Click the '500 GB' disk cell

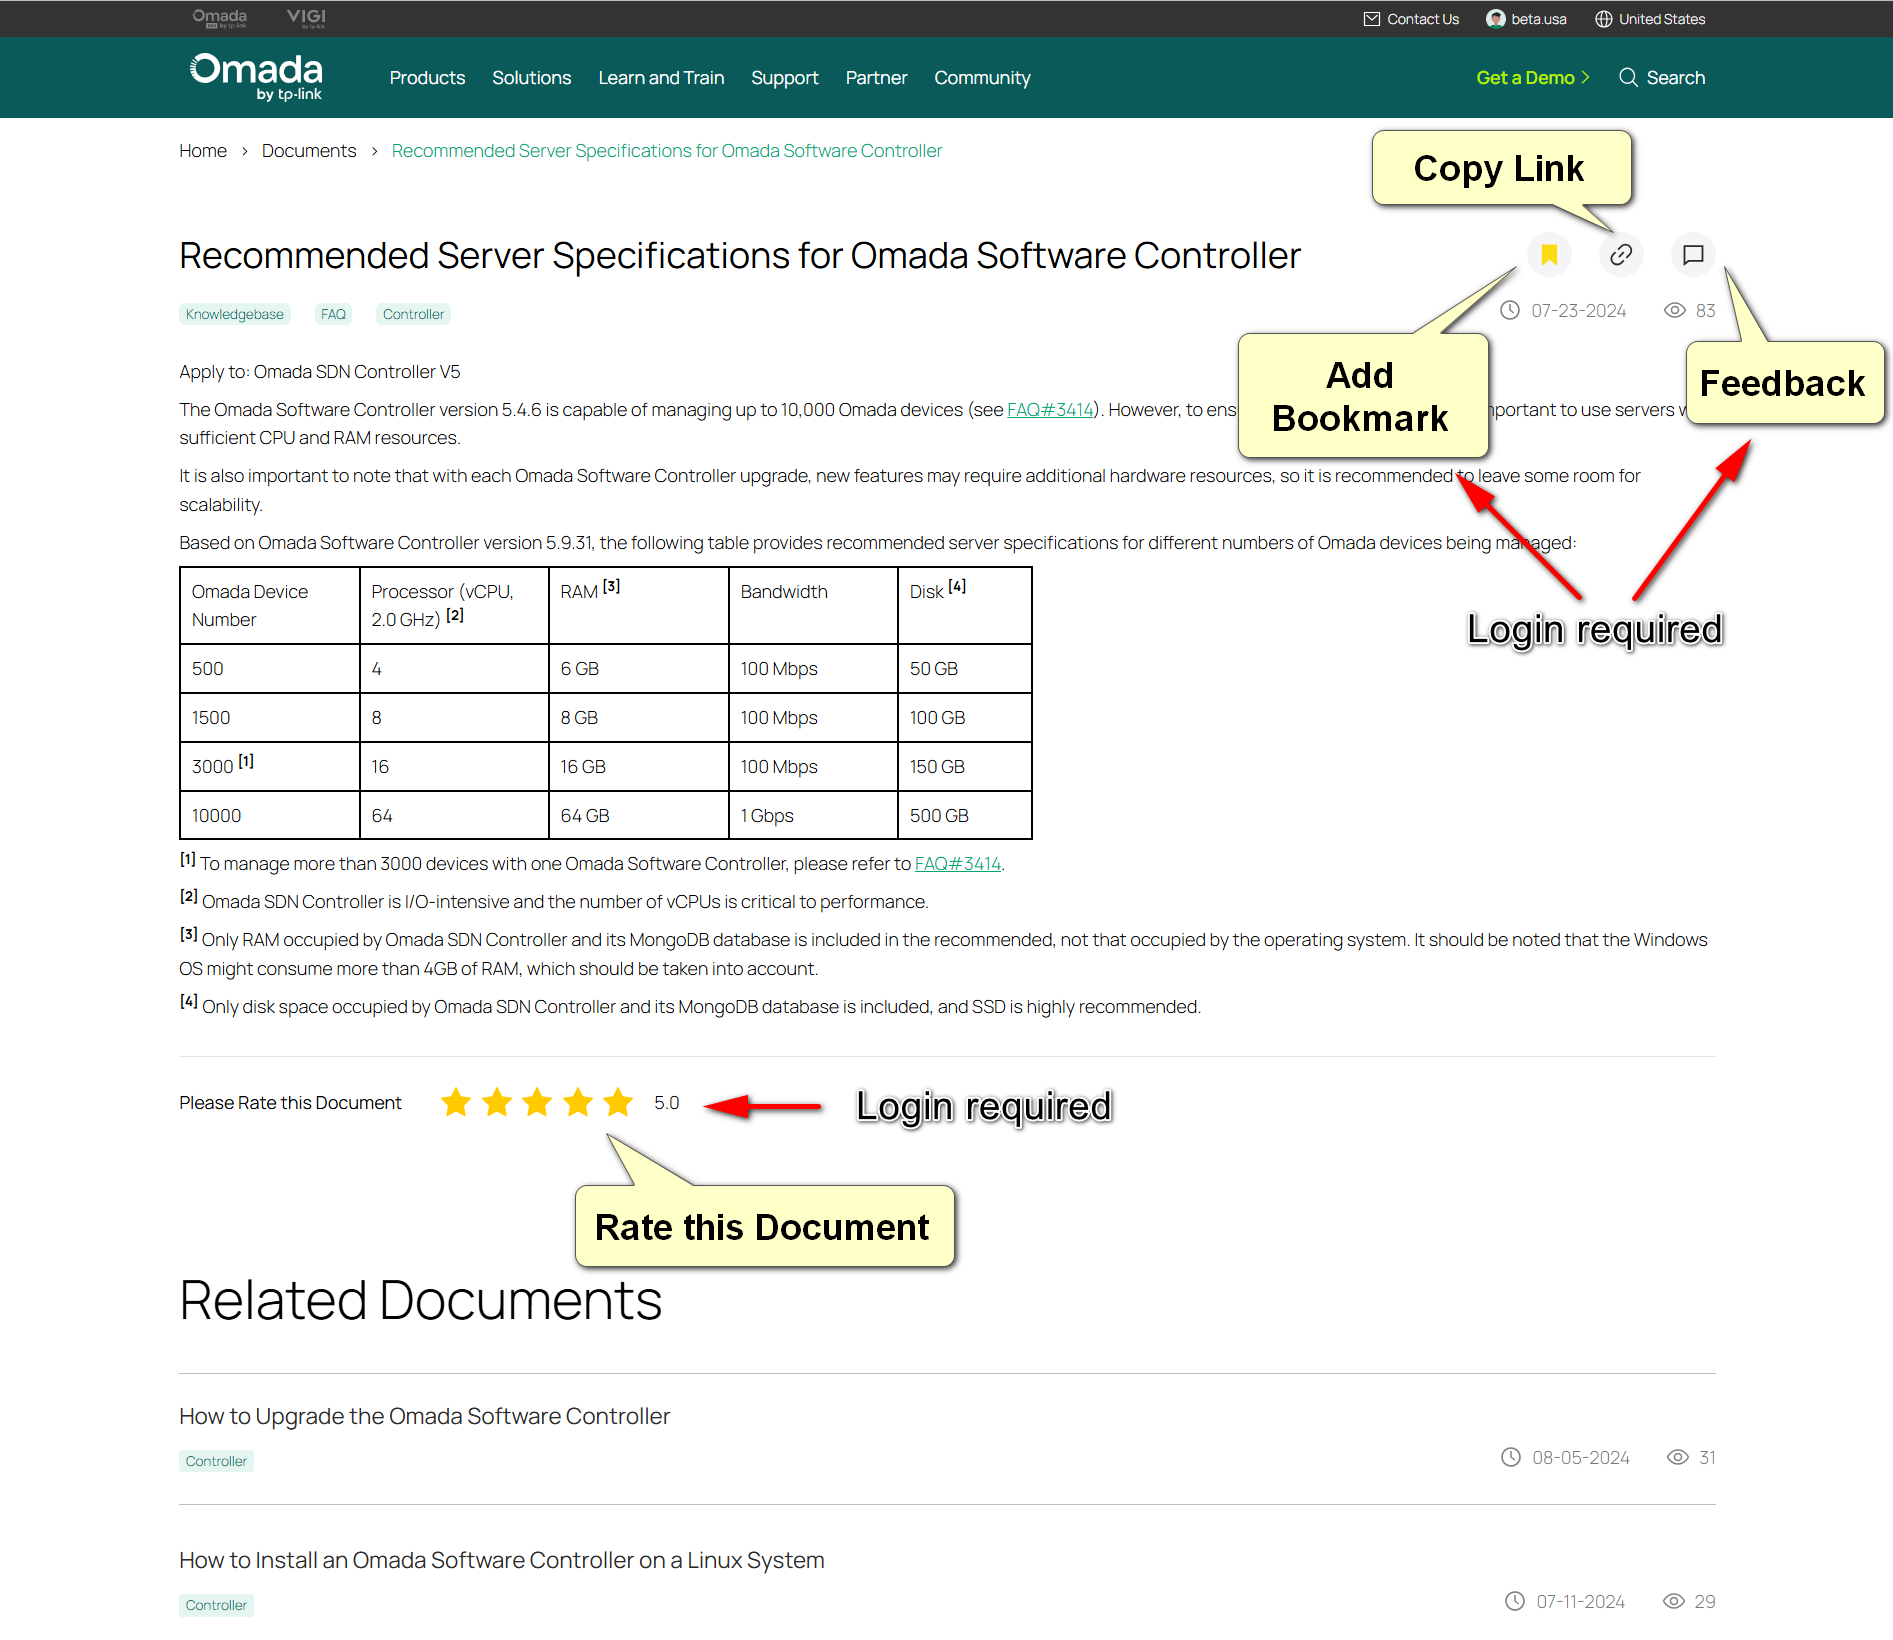tap(965, 815)
